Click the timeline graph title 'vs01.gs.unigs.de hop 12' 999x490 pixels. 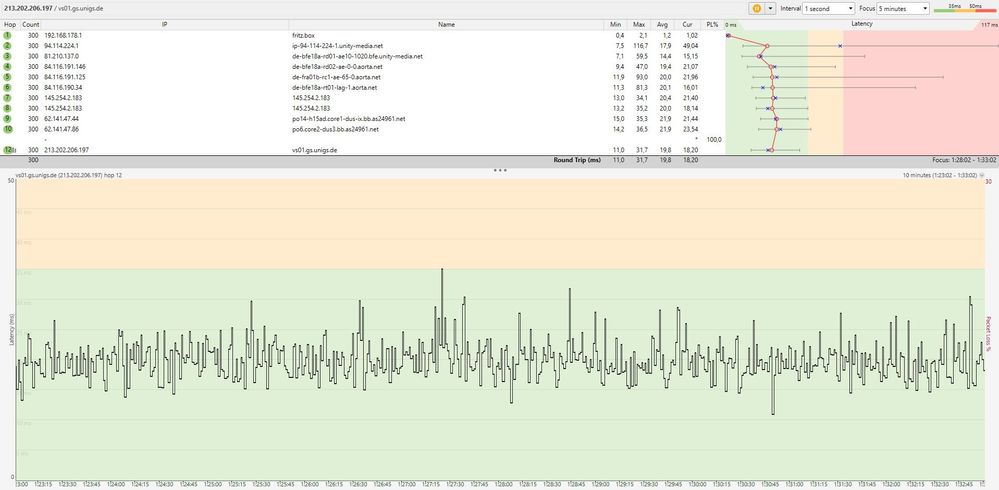click(x=69, y=175)
